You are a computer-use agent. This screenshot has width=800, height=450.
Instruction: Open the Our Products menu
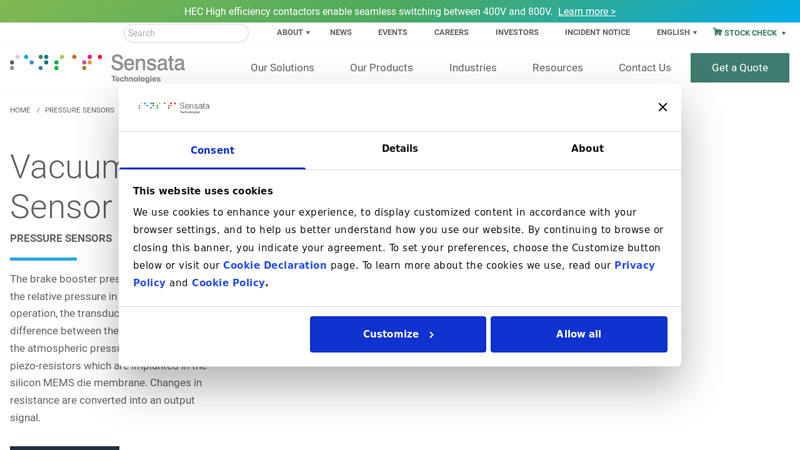[x=381, y=68]
